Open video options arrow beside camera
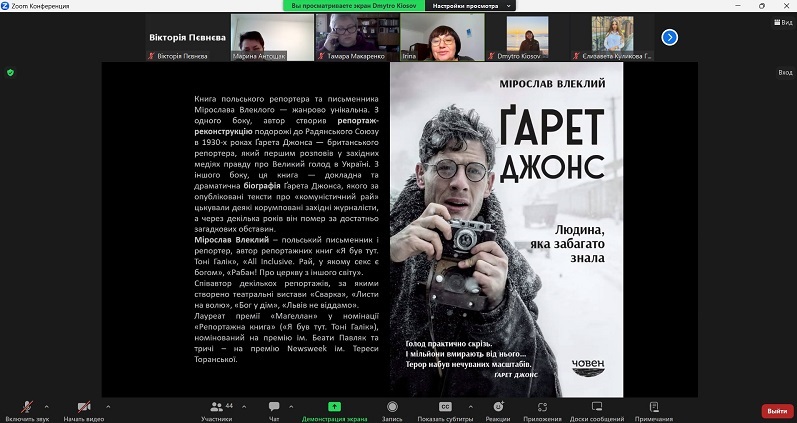 pyautogui.click(x=108, y=407)
